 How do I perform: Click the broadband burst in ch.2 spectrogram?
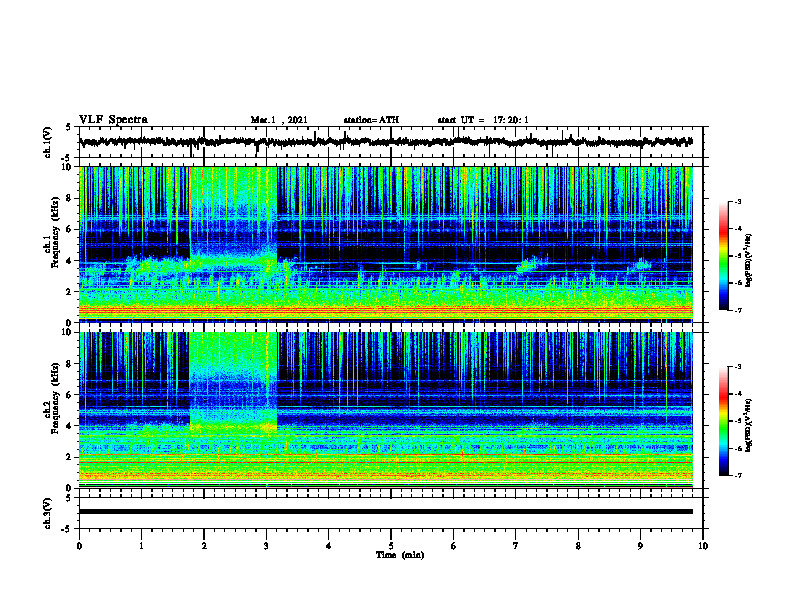233,382
